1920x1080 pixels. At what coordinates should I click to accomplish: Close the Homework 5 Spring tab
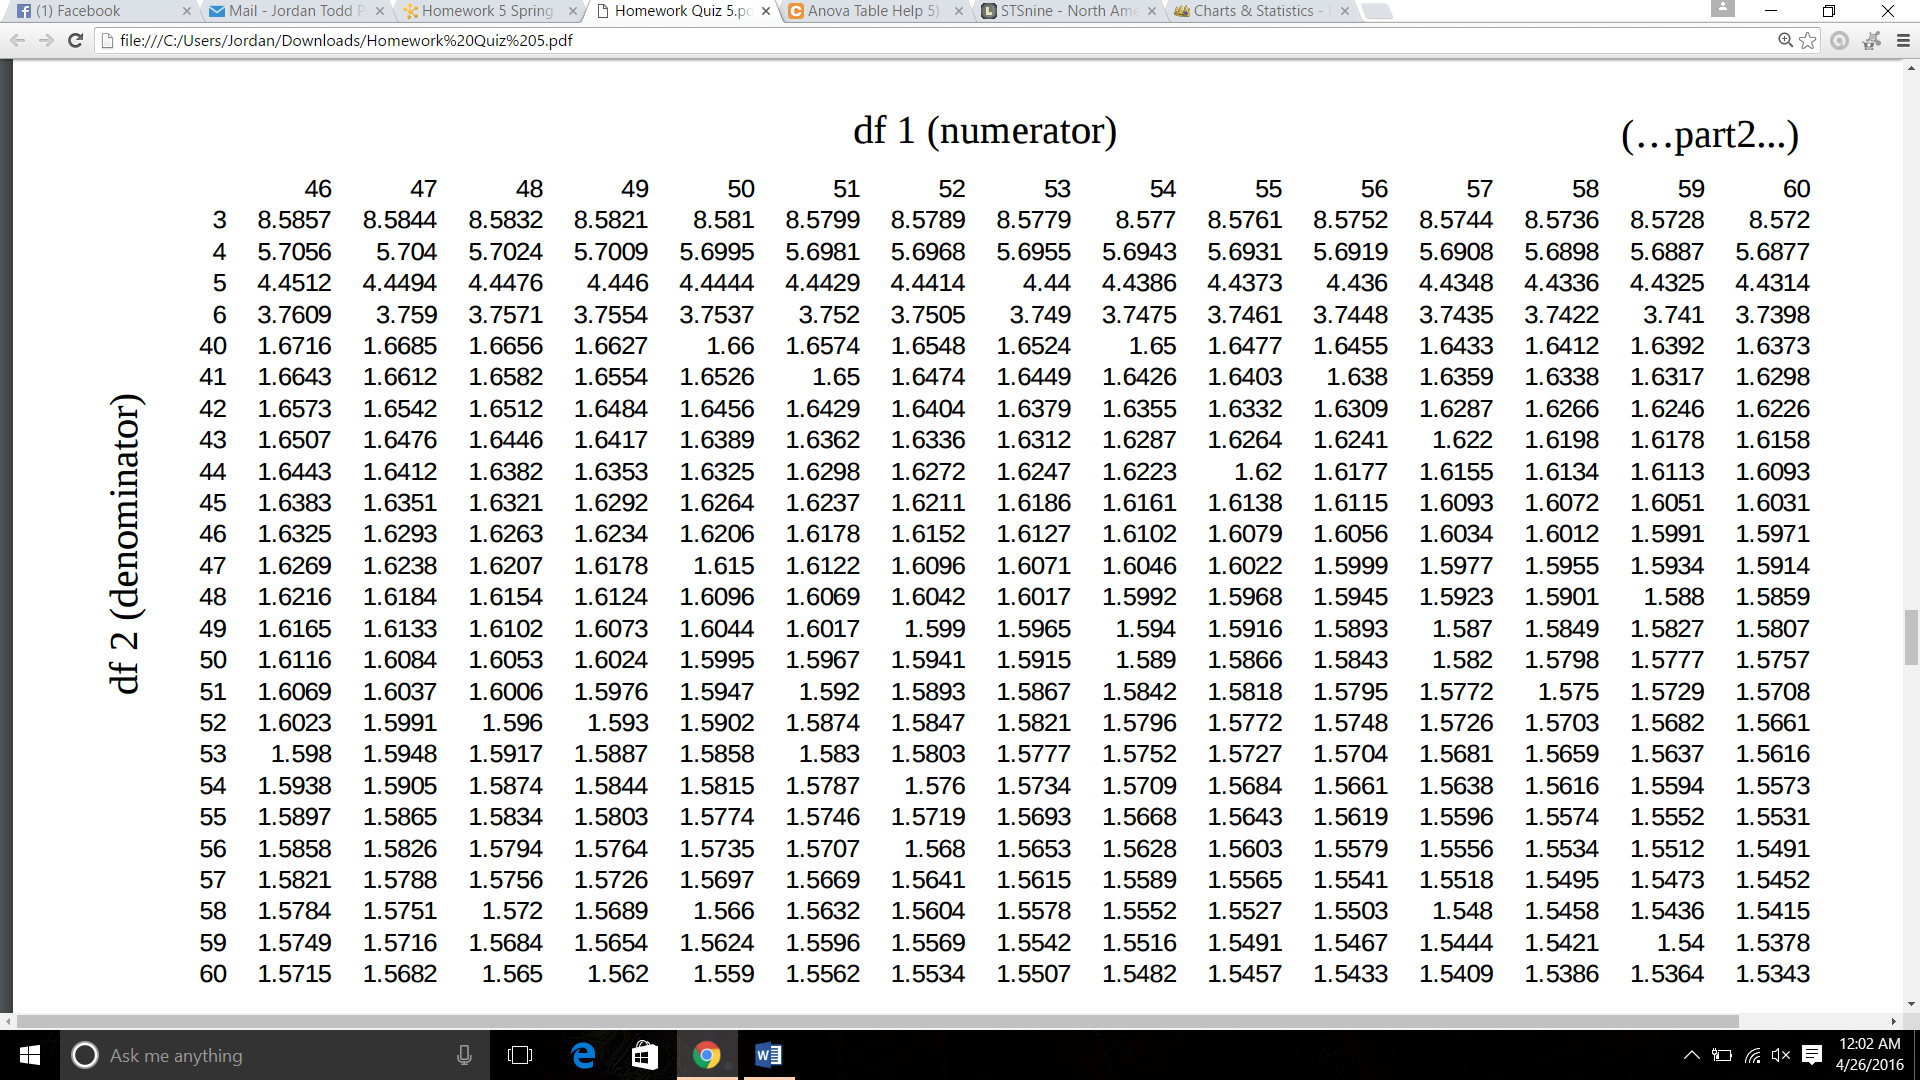573,11
